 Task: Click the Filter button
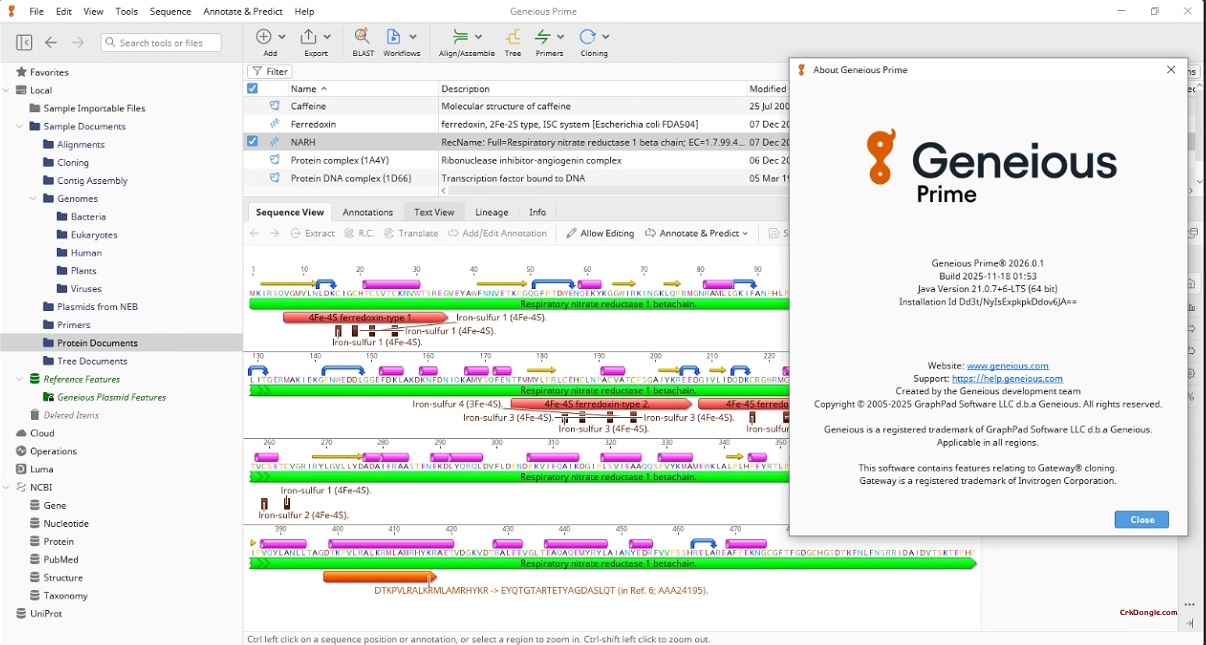270,72
